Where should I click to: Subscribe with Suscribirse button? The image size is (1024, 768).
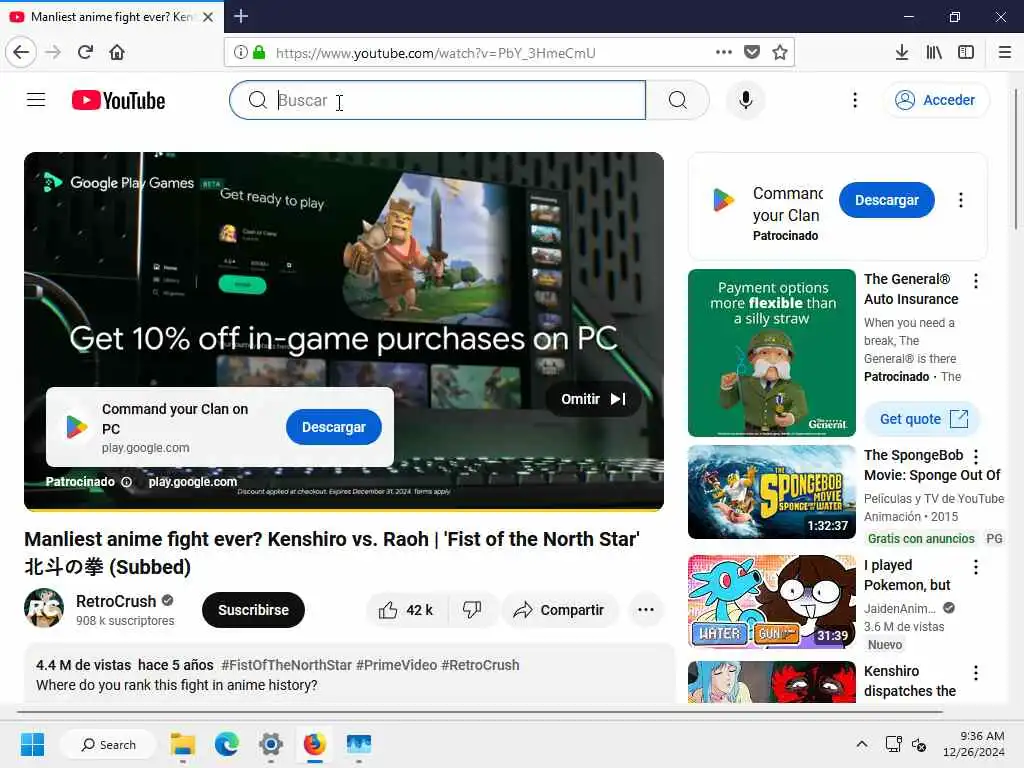click(x=253, y=610)
